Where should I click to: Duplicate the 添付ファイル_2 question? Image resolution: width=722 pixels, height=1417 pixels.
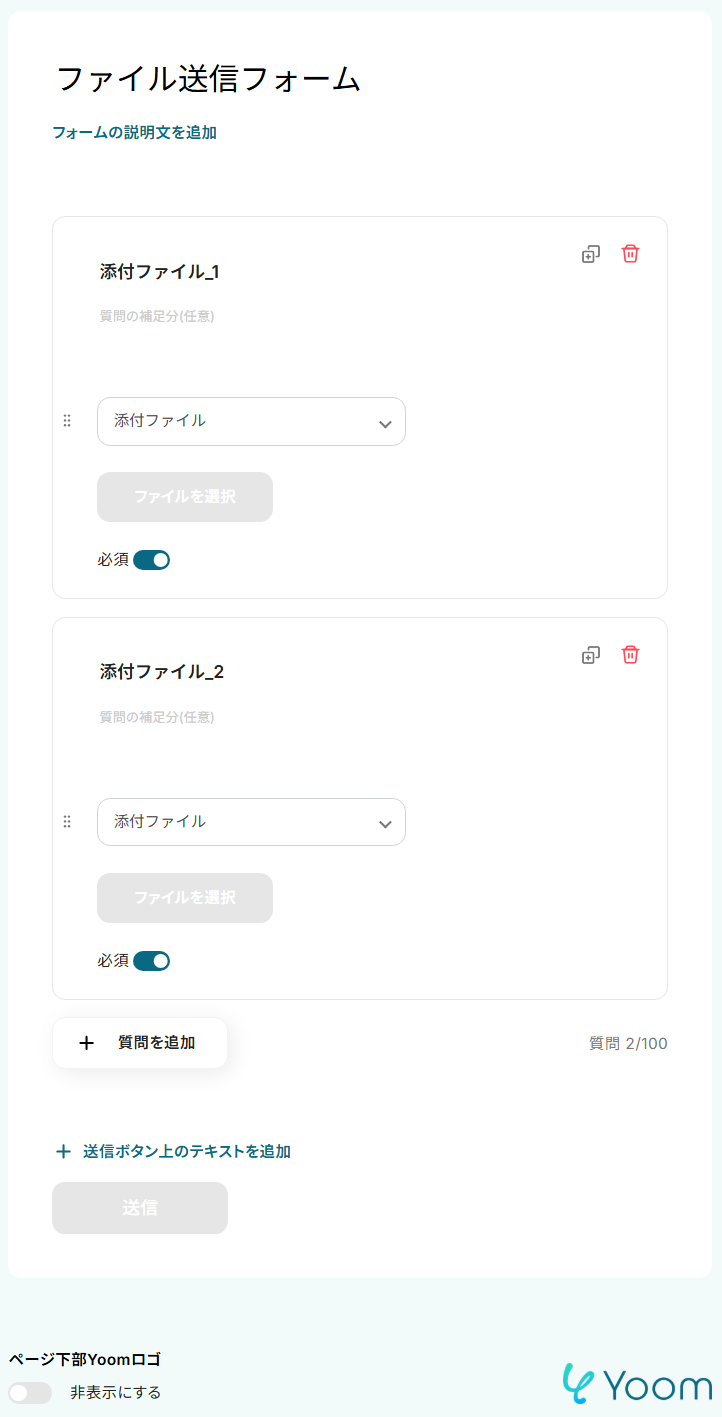591,655
